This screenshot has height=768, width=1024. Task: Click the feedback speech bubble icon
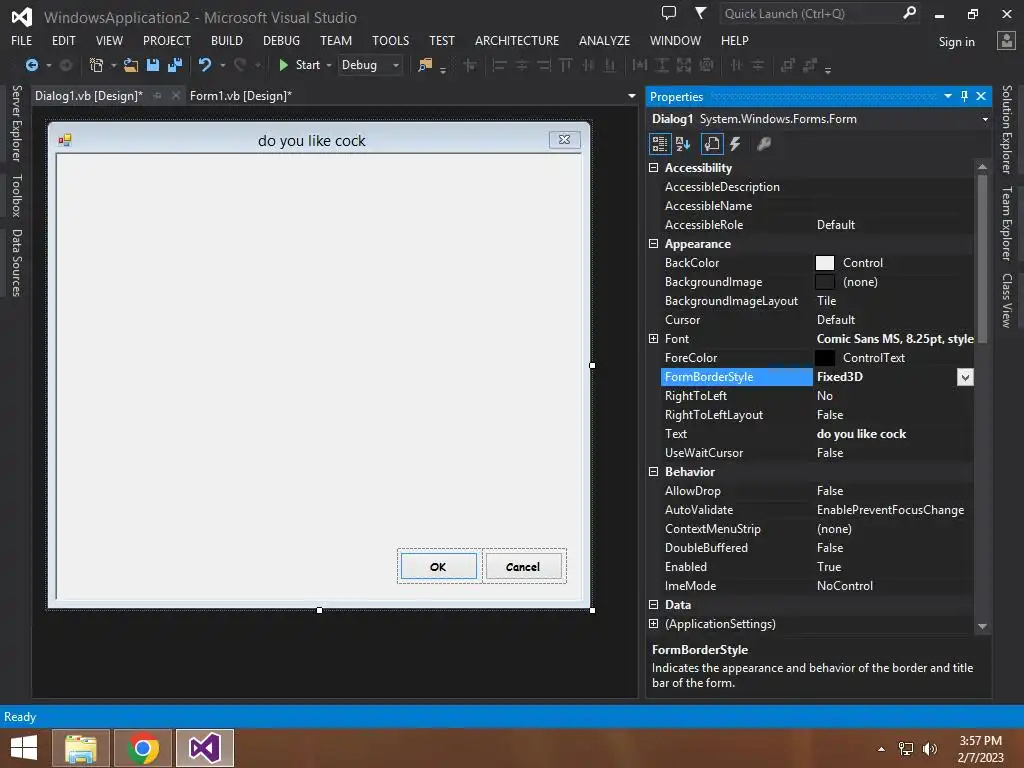point(669,12)
